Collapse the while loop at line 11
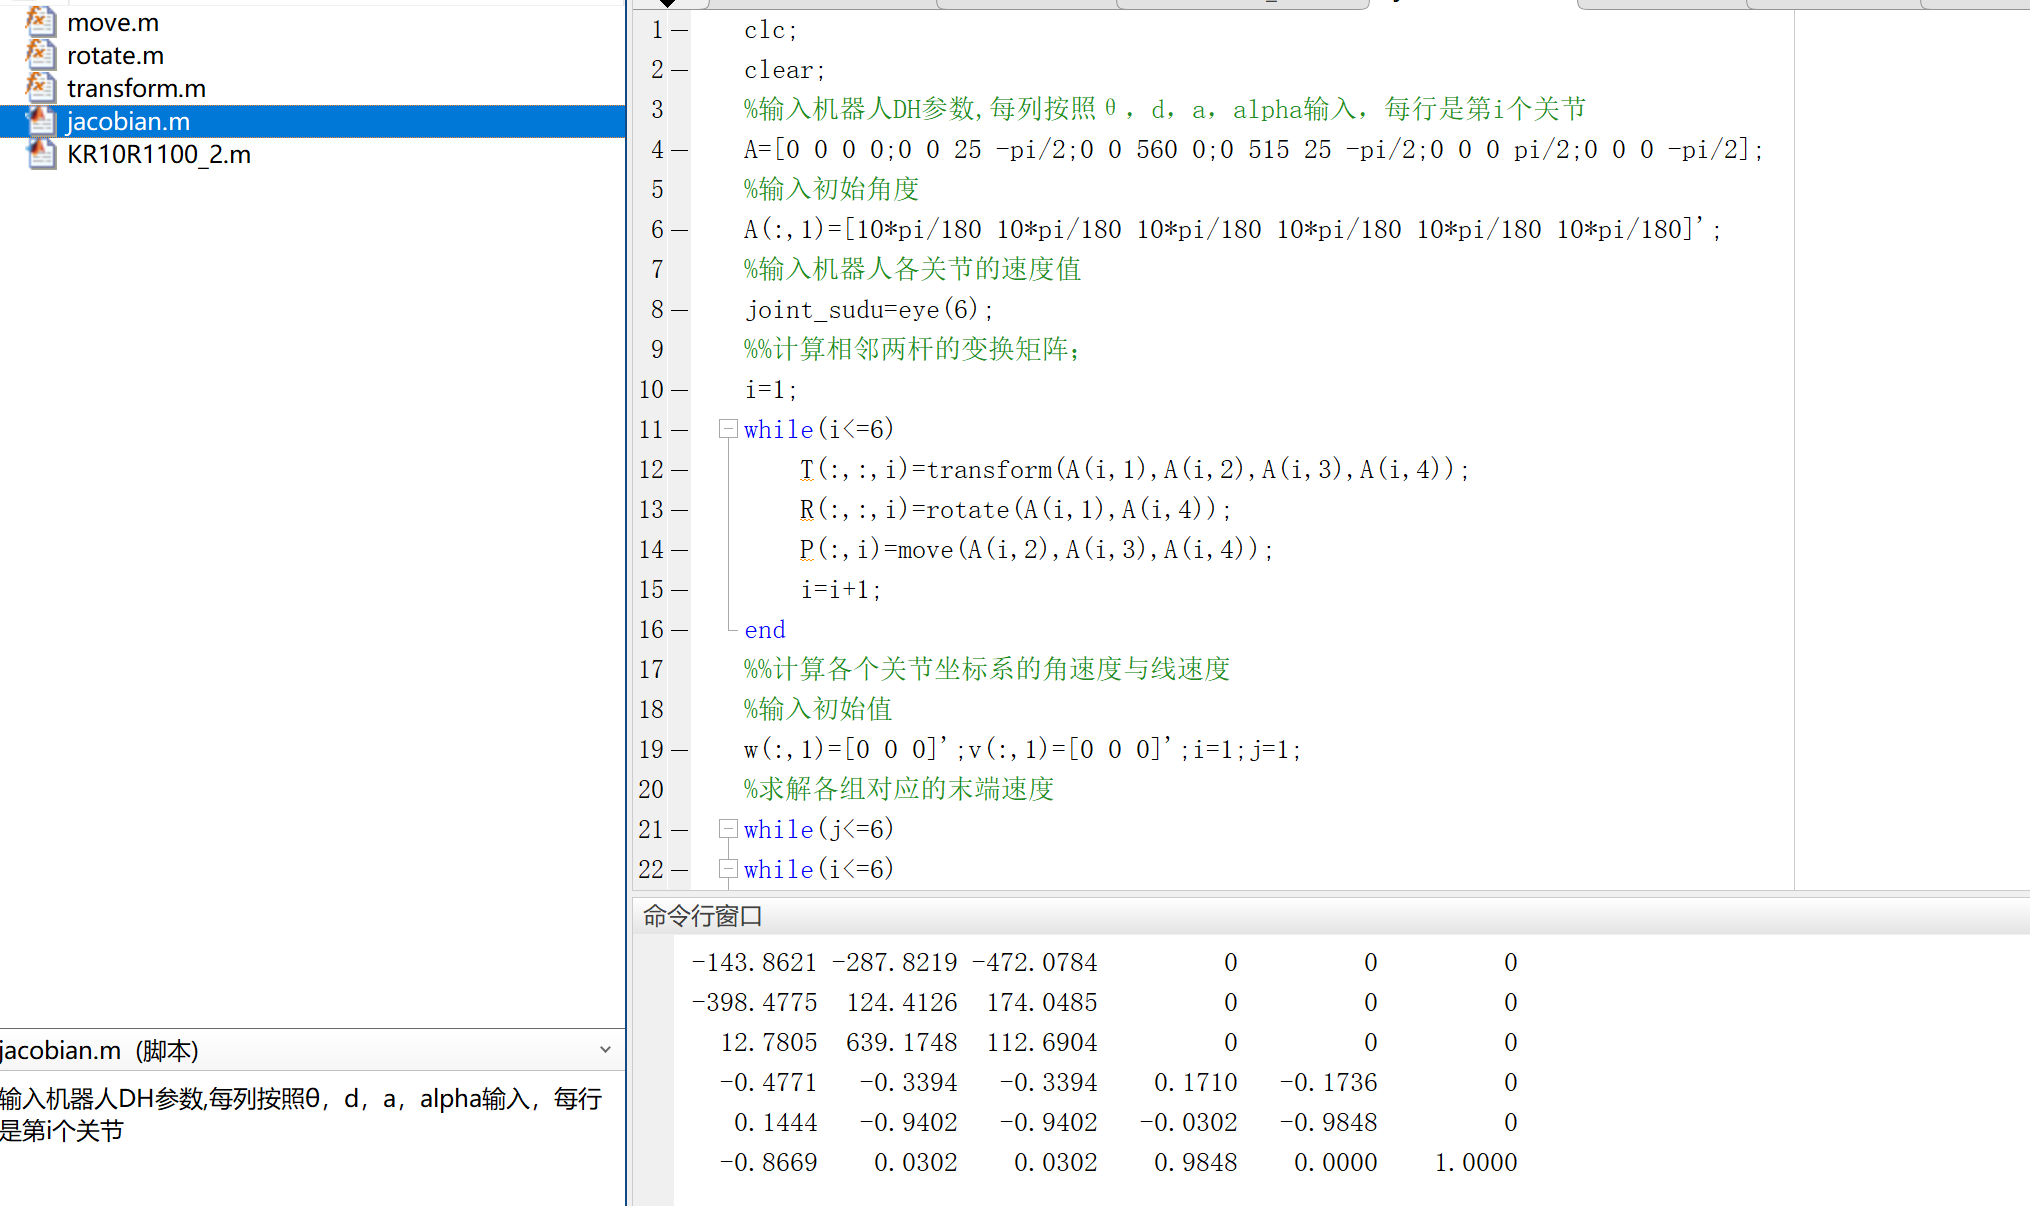The height and width of the screenshot is (1206, 2030). click(x=728, y=429)
